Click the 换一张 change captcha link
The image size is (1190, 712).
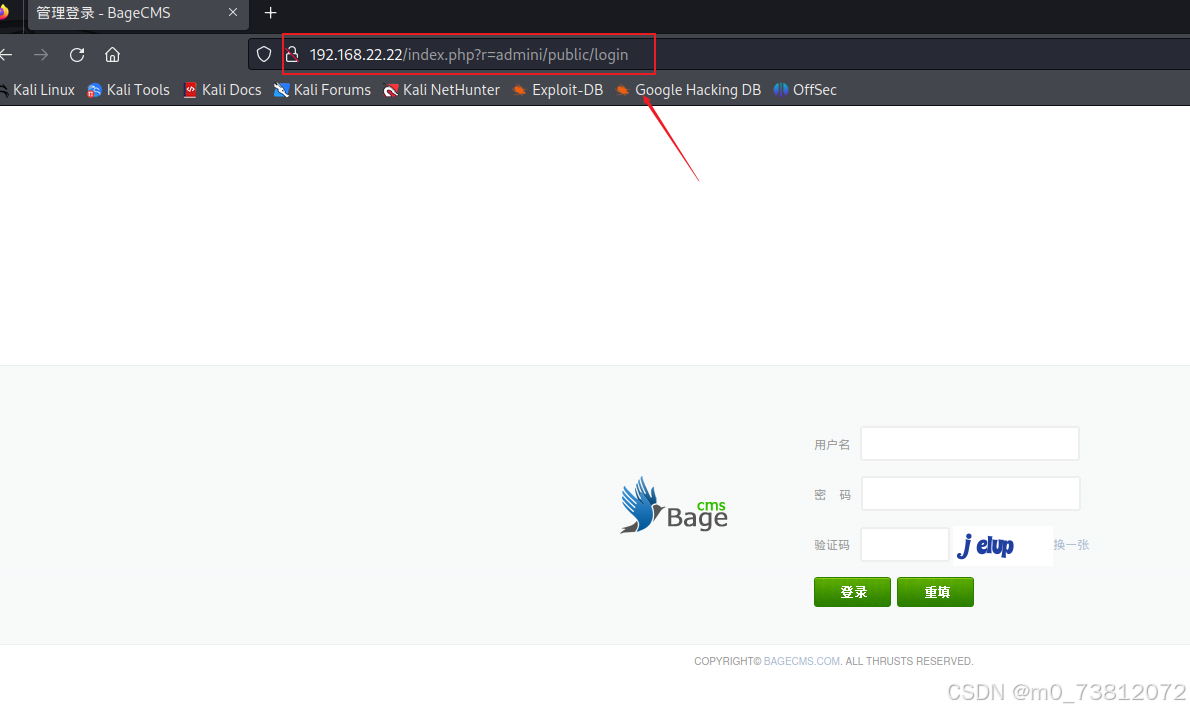point(1071,544)
